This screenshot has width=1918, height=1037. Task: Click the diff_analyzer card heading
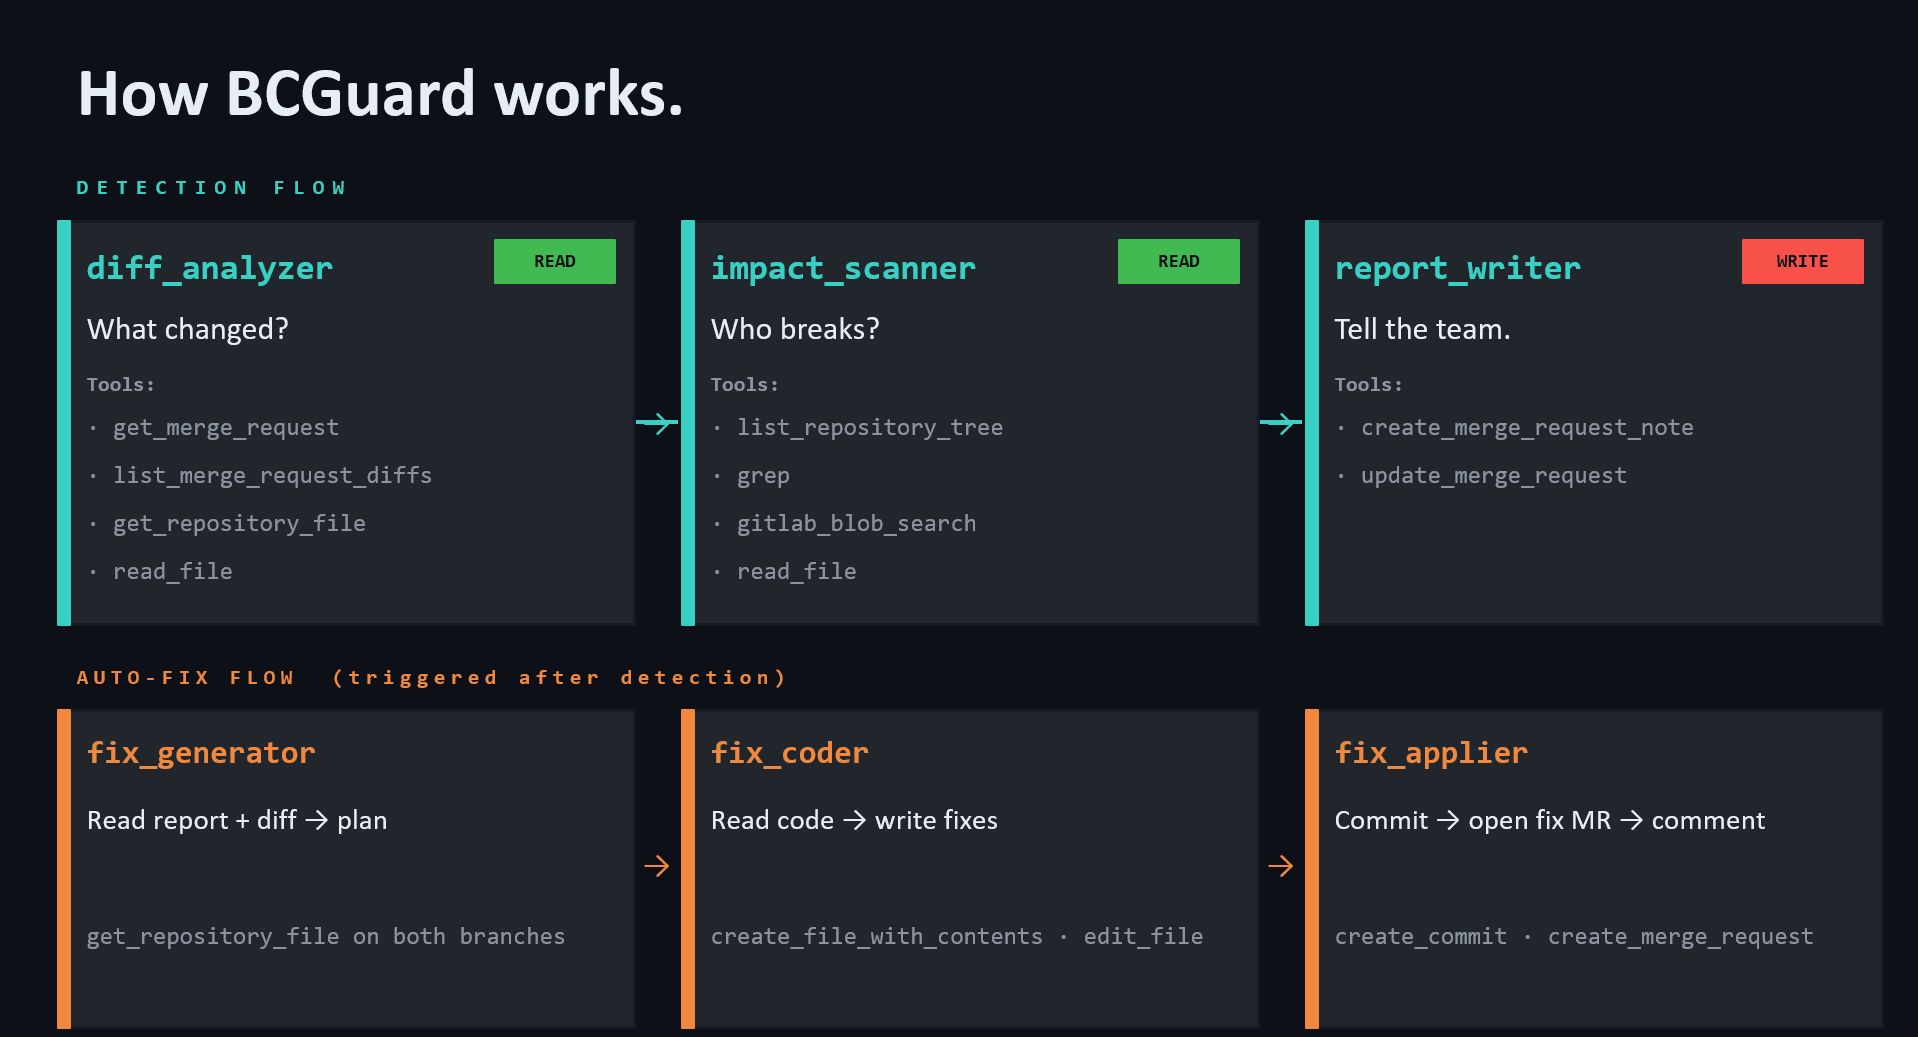(210, 268)
